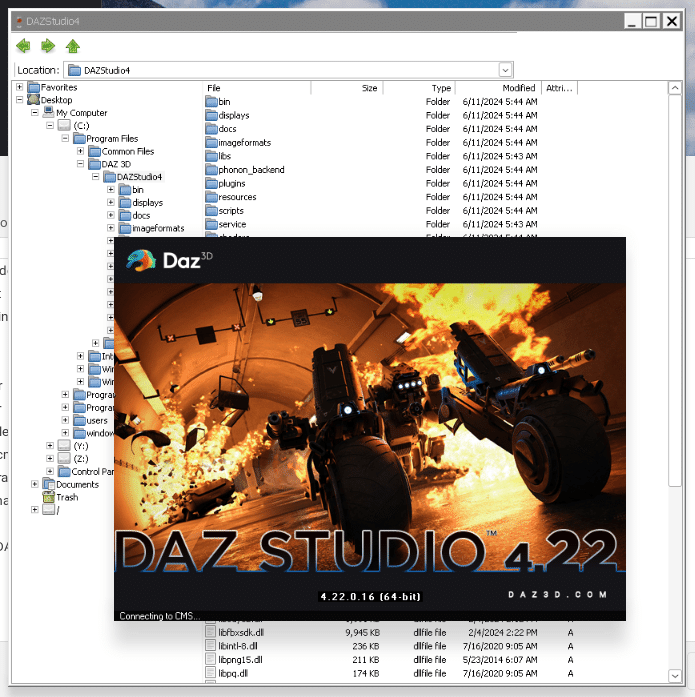Screen dimensions: 695x697
Task: Collapse the DAZStudio4 tree node
Action: (x=96, y=176)
